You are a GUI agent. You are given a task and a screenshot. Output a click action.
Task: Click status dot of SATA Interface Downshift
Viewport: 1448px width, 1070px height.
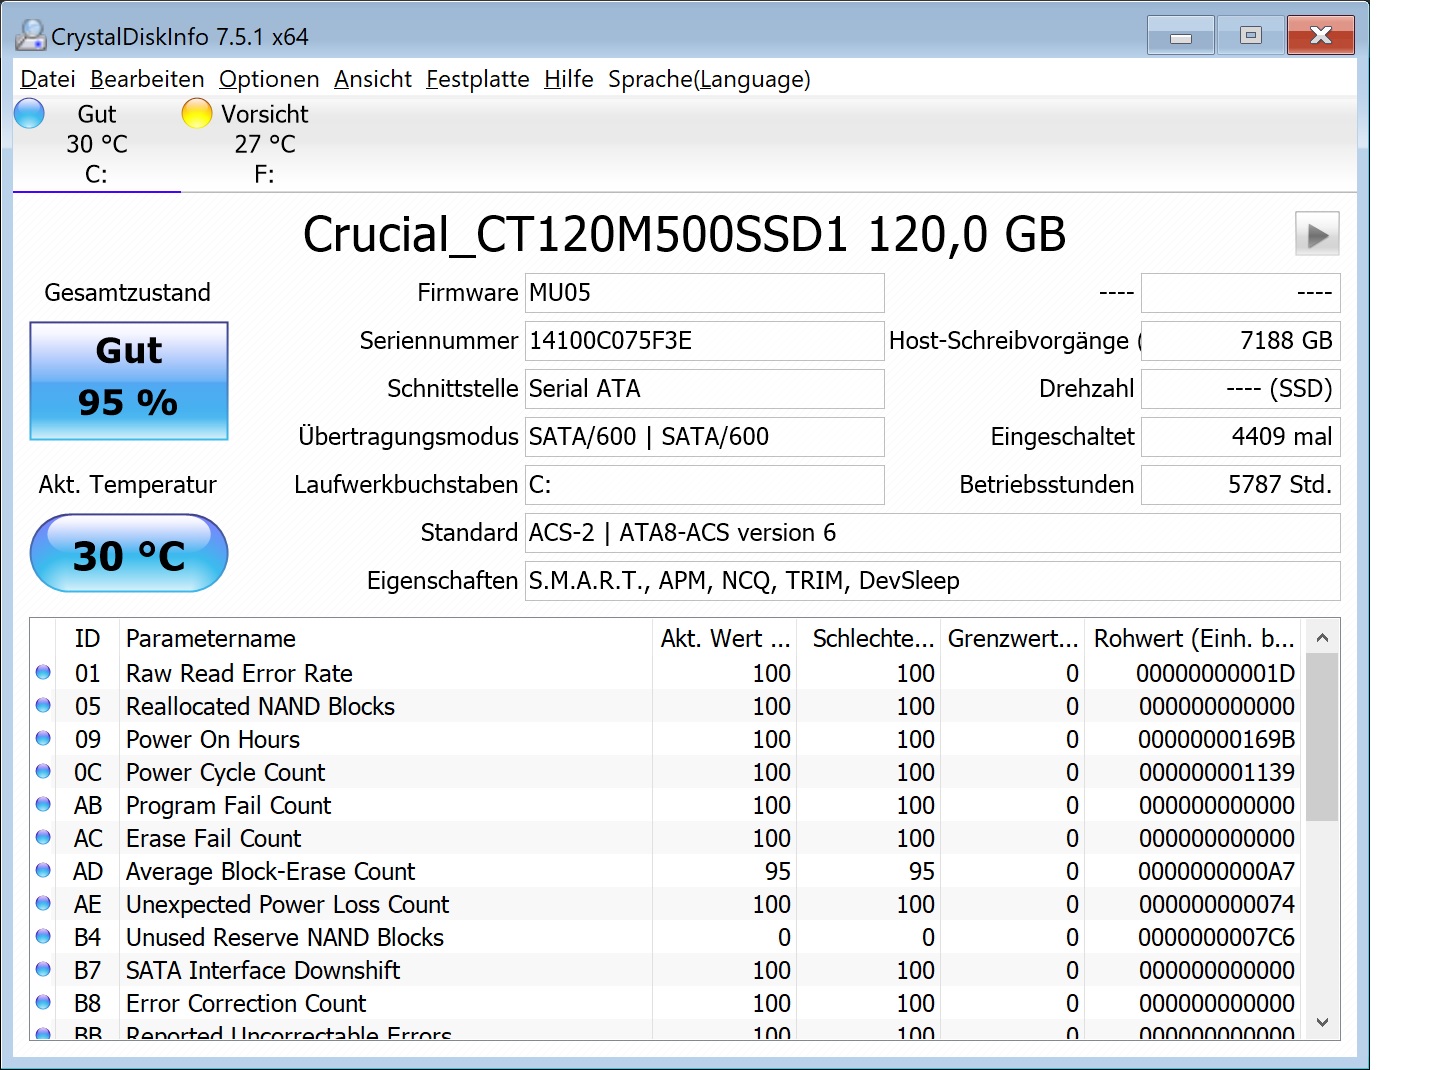pyautogui.click(x=43, y=970)
